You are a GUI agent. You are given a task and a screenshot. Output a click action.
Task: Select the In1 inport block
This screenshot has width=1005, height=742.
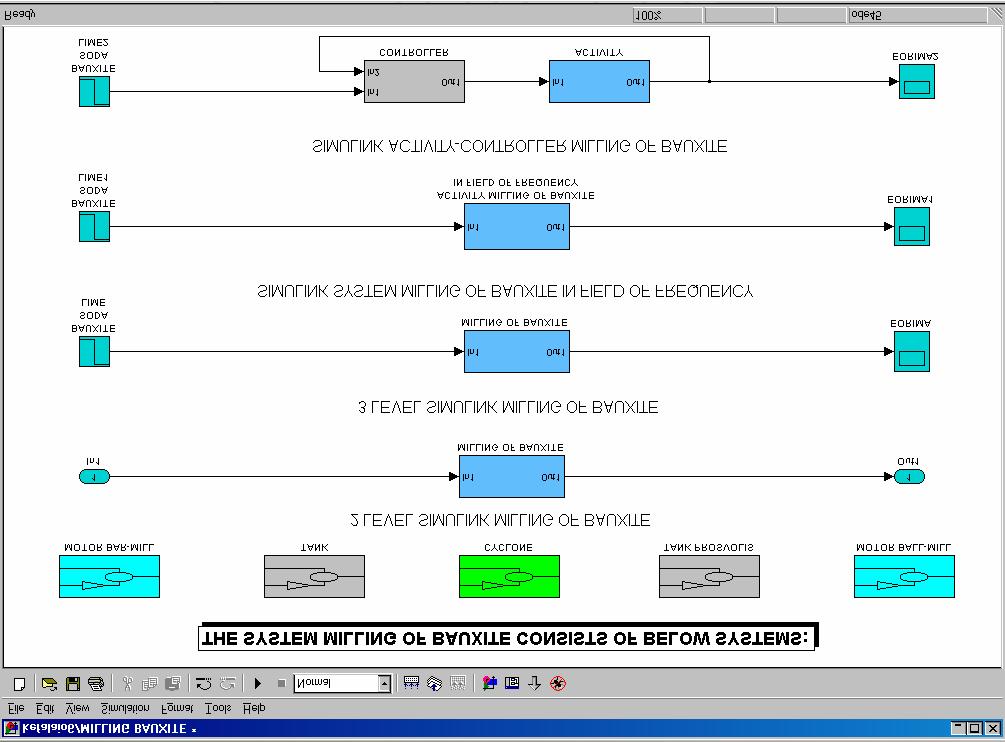[94, 477]
